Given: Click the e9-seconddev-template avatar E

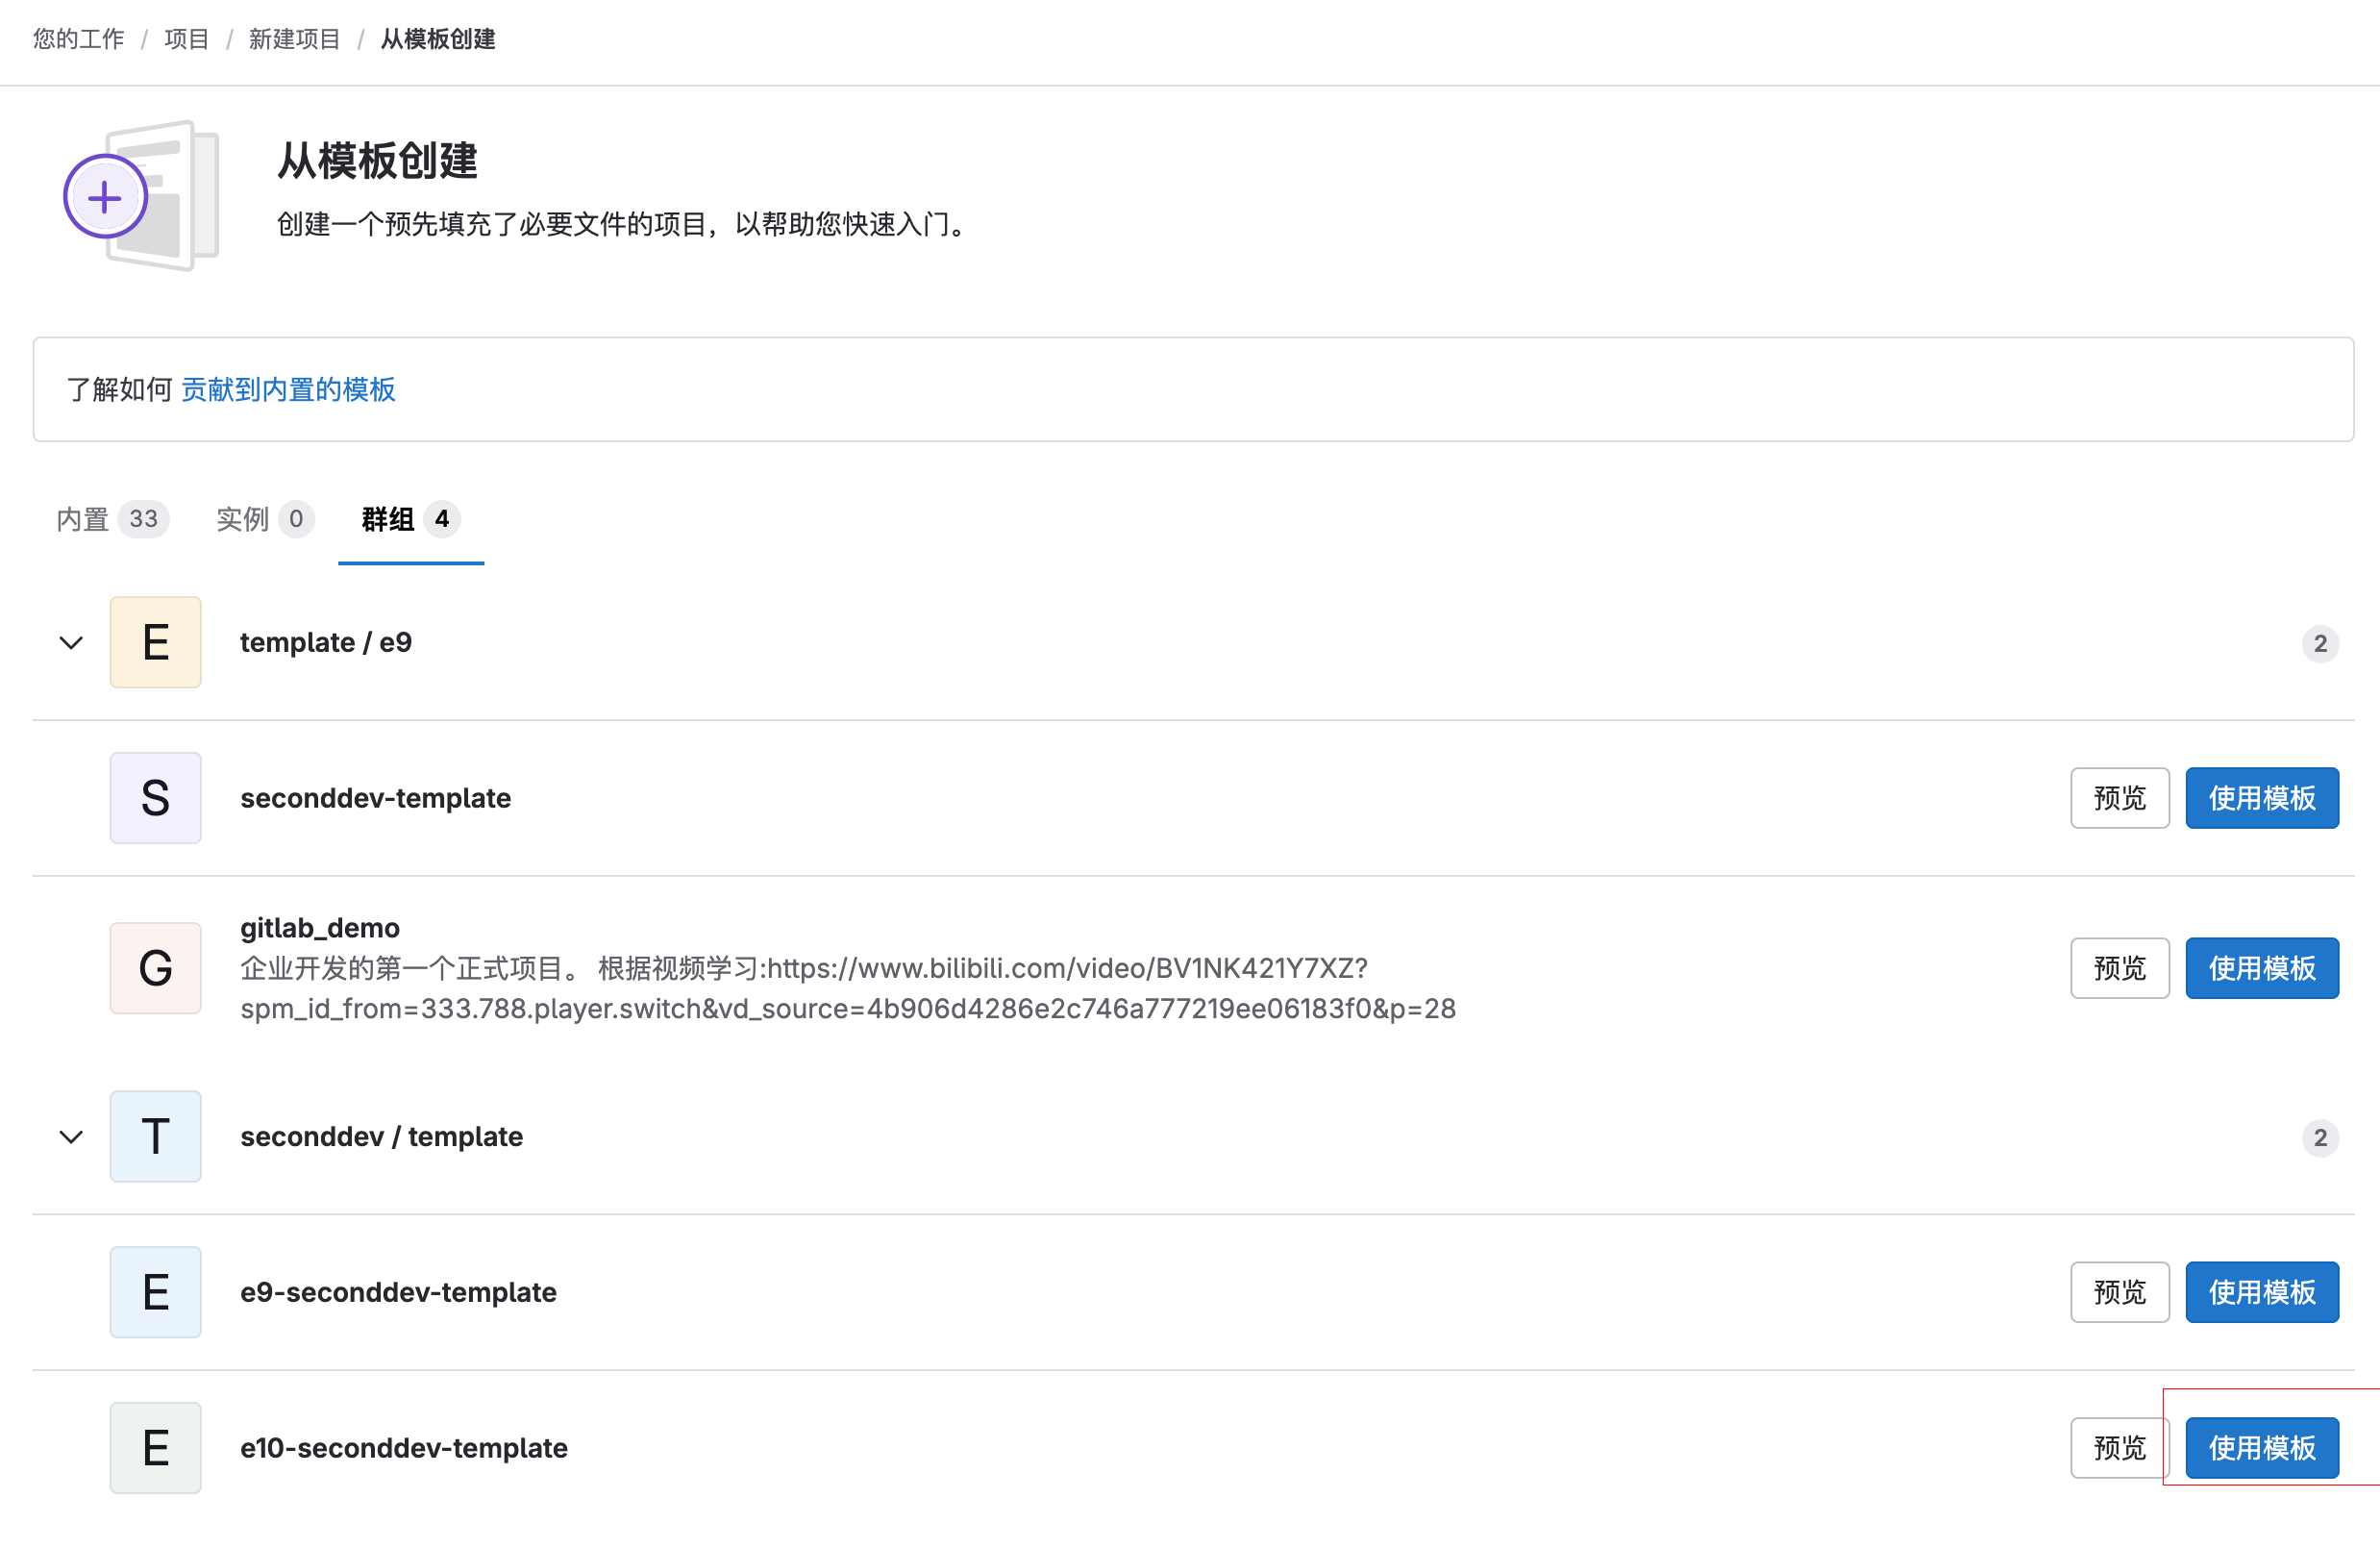Looking at the screenshot, I should [155, 1291].
